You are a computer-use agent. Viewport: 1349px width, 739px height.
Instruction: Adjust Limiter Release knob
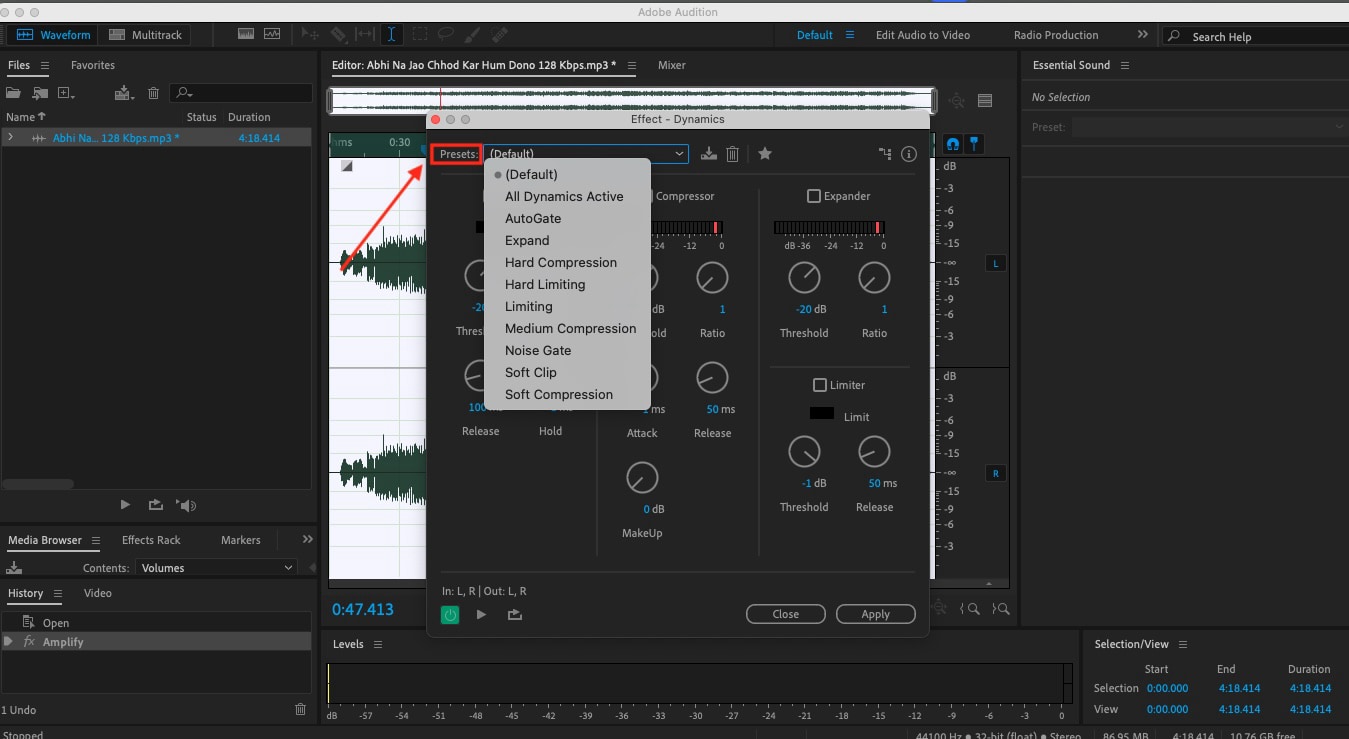pyautogui.click(x=874, y=452)
